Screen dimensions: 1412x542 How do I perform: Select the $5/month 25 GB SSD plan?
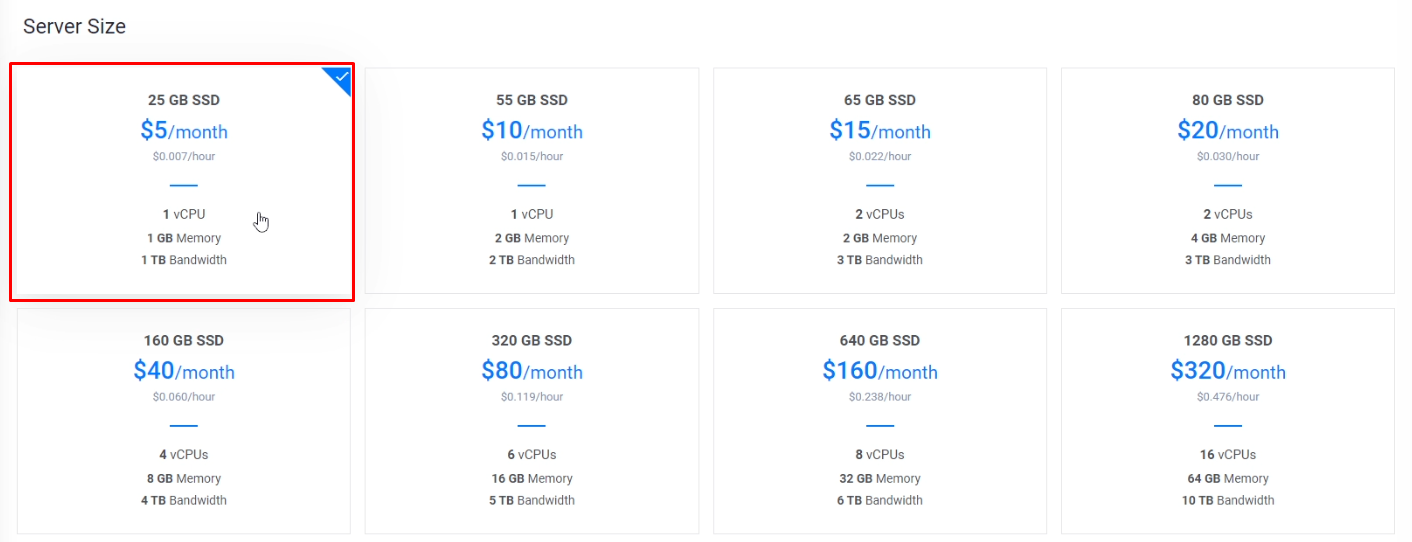[183, 180]
